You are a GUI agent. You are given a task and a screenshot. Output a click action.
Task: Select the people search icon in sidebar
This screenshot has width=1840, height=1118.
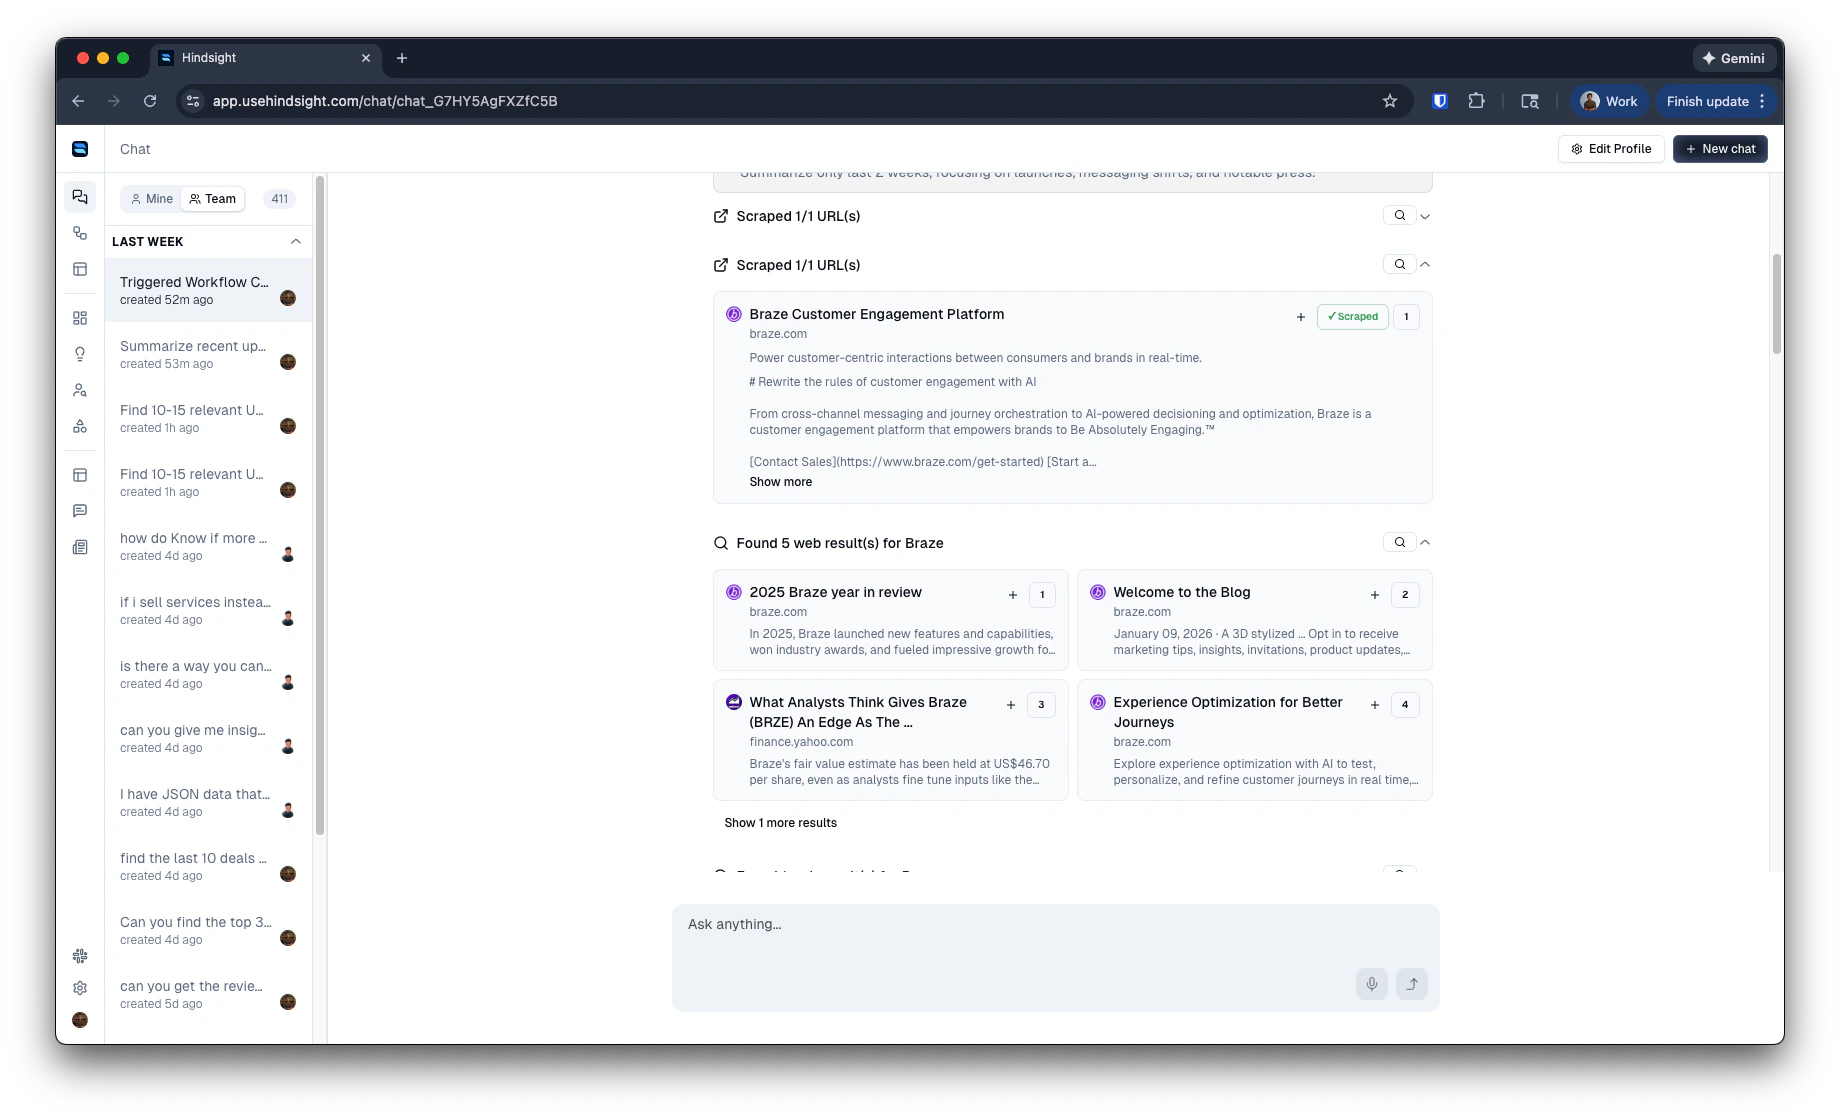(80, 390)
